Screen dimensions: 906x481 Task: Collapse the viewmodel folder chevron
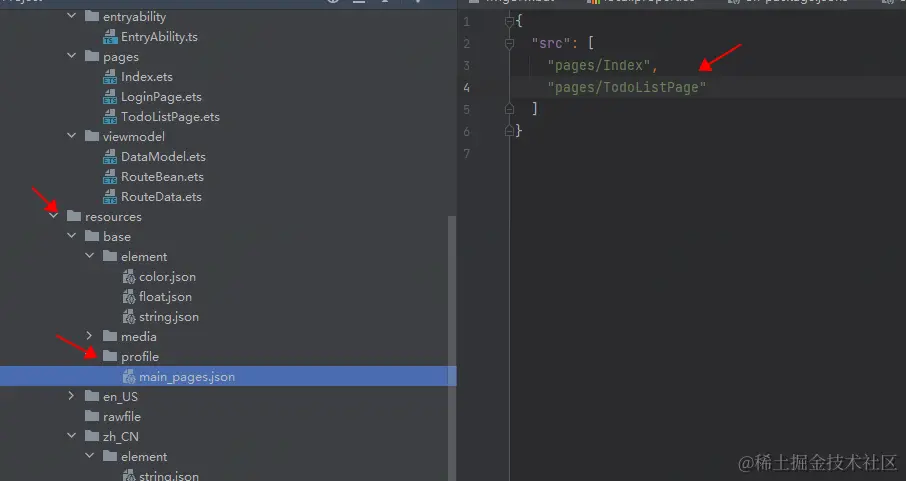72,136
